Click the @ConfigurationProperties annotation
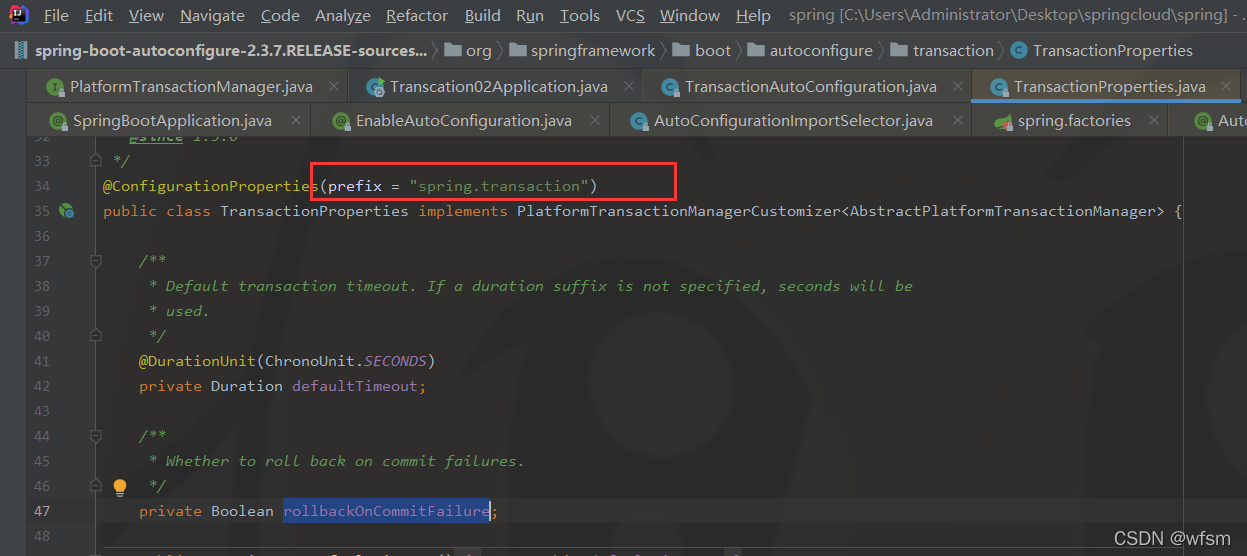This screenshot has height=556, width=1247. [210, 186]
